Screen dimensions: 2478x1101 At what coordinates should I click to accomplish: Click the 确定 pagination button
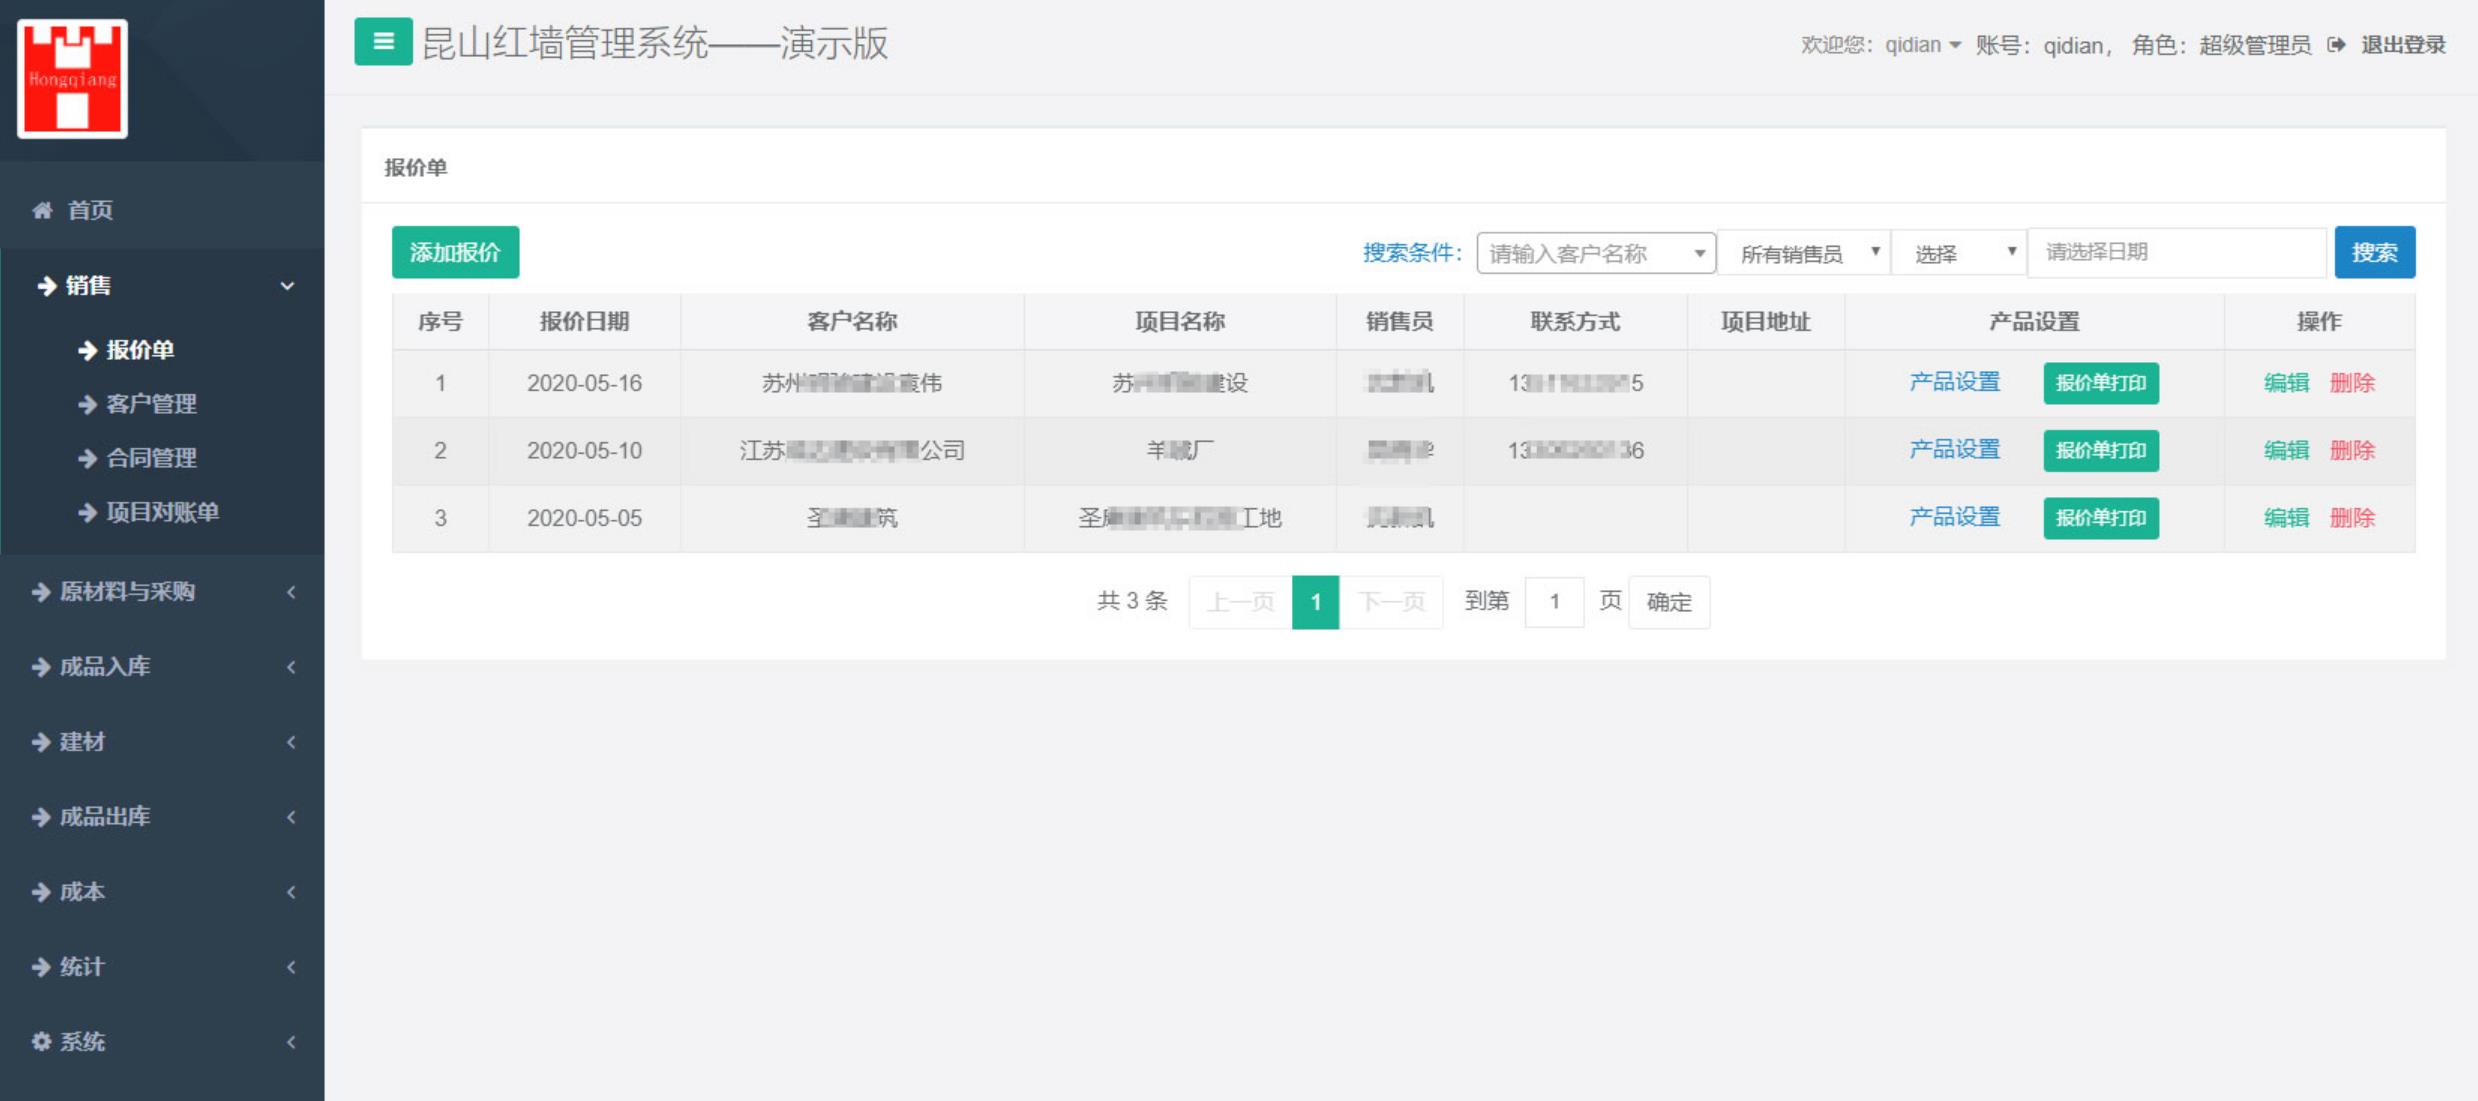point(1669,602)
